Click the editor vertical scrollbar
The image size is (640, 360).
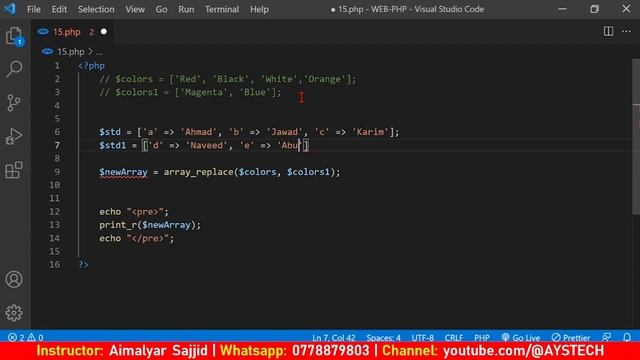636,137
